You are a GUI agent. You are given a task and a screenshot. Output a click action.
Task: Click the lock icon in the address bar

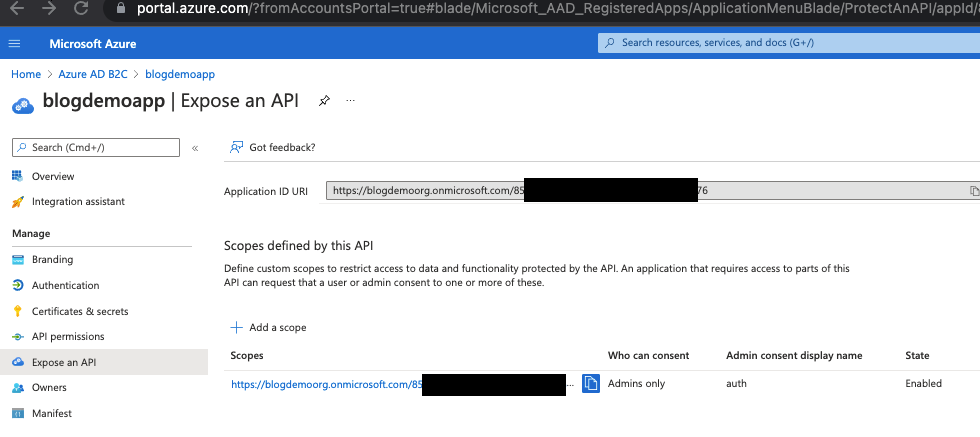coord(121,8)
